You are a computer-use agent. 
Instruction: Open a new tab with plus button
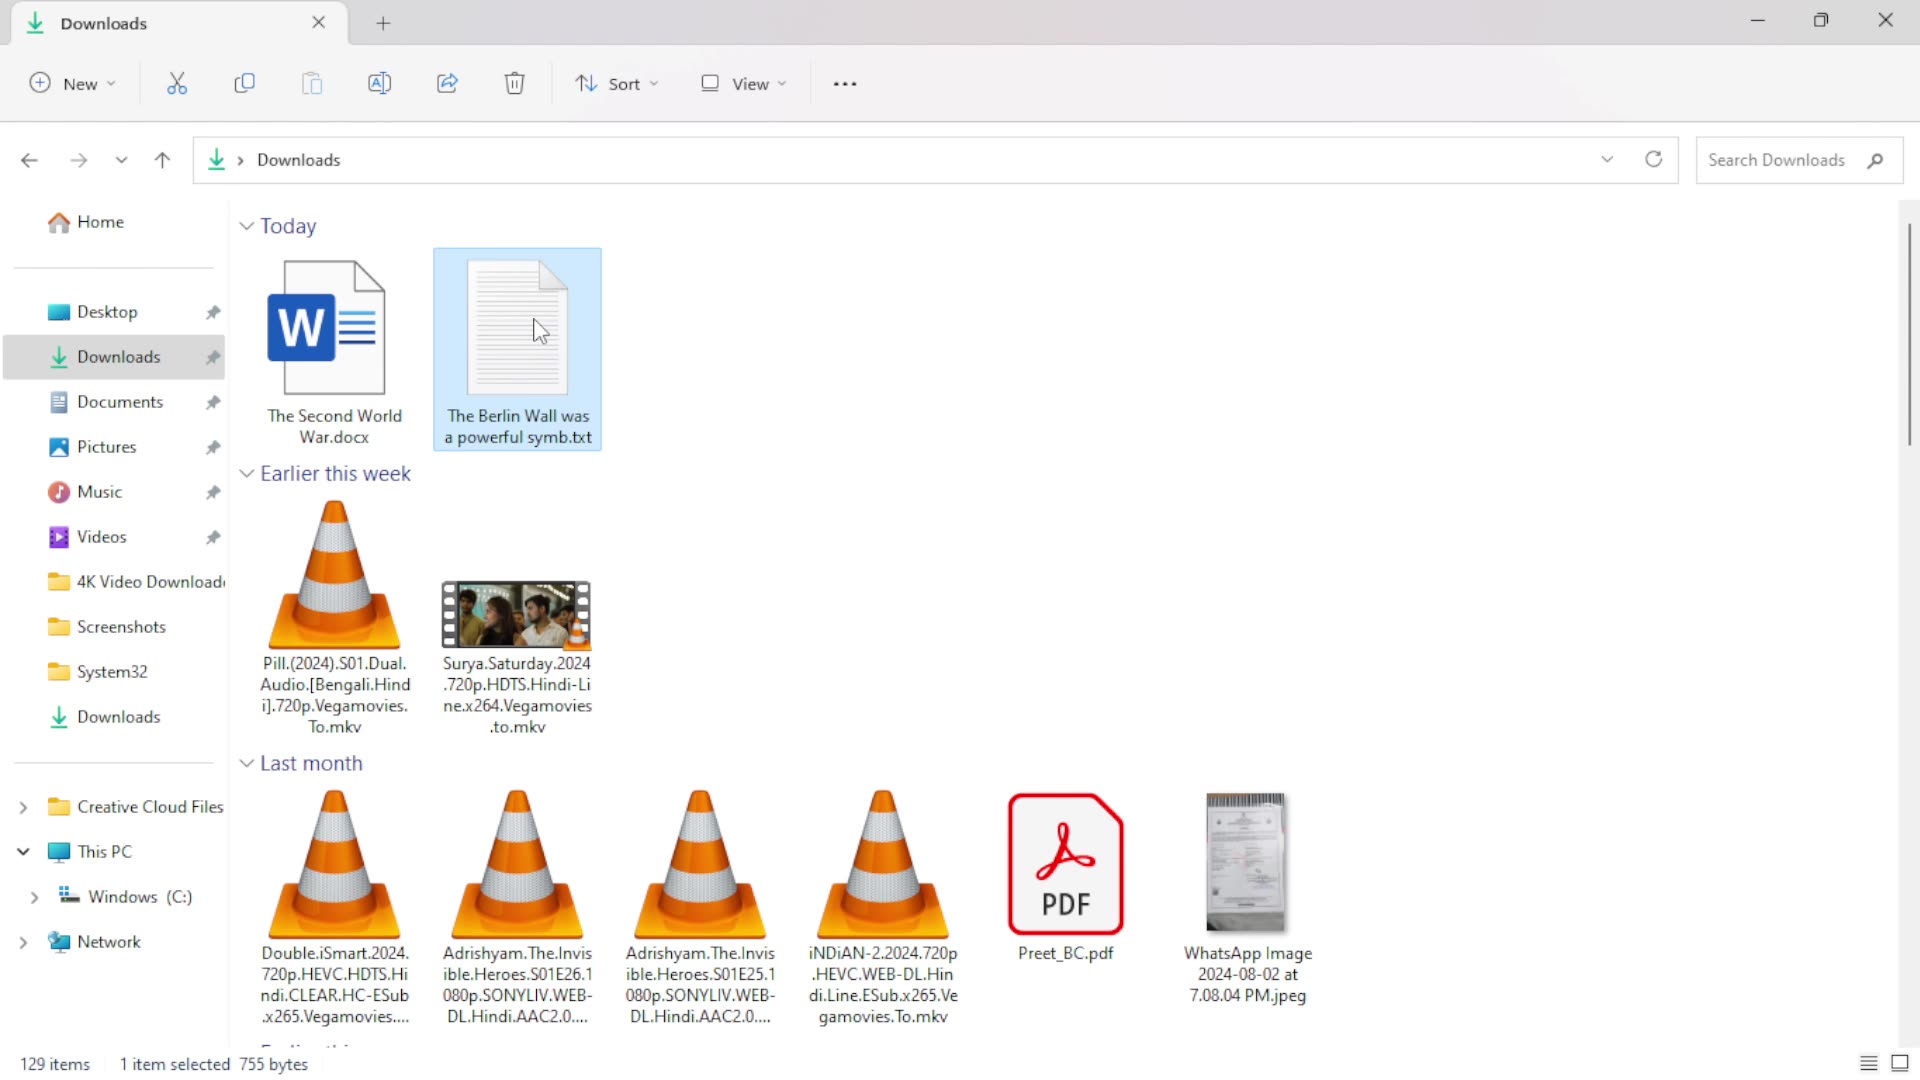(383, 23)
